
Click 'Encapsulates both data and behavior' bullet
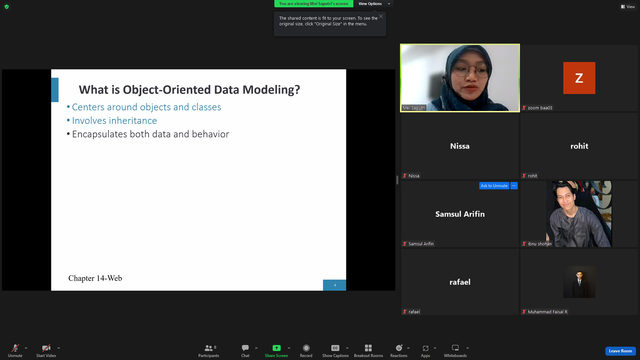coord(150,134)
